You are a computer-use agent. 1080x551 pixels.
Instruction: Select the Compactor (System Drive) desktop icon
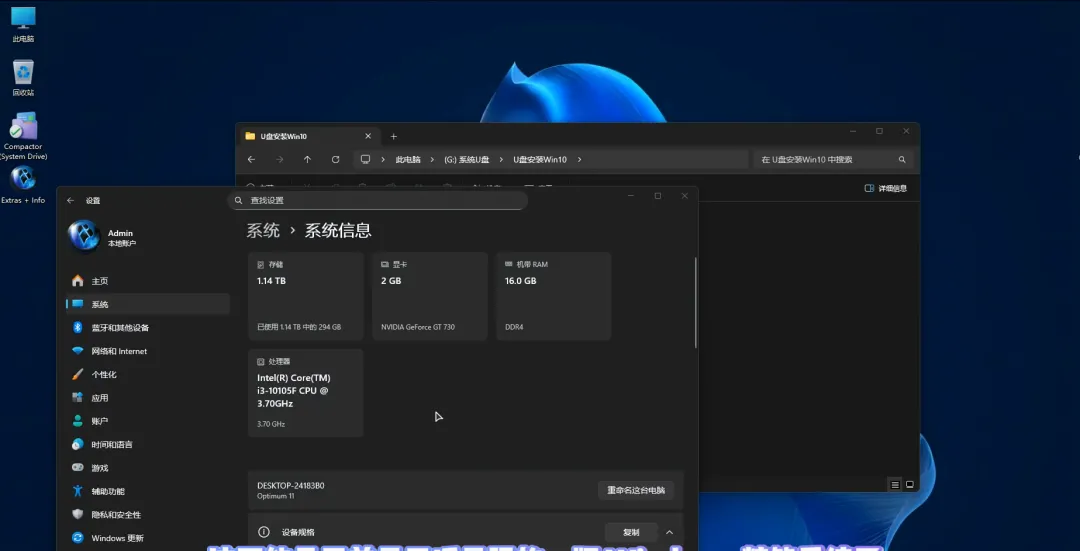23,136
